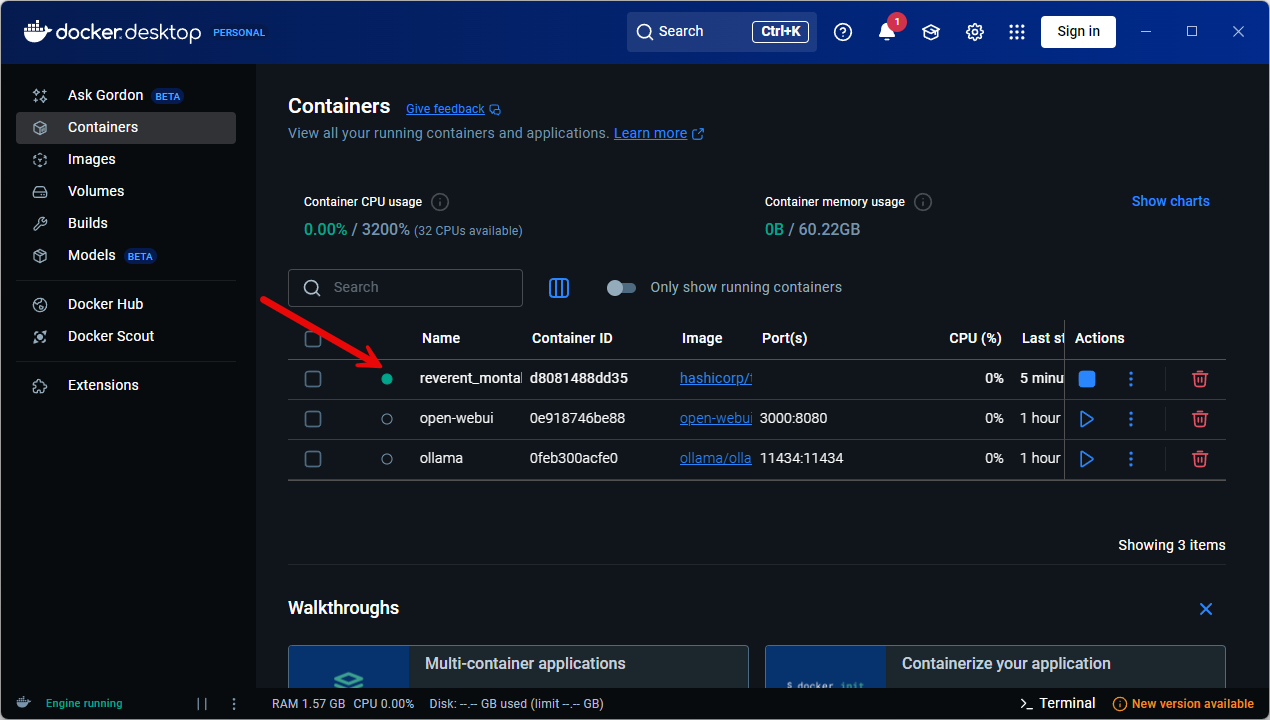Screen dimensions: 1270x720
Task: Open the hashicorp image link
Action: (716, 379)
